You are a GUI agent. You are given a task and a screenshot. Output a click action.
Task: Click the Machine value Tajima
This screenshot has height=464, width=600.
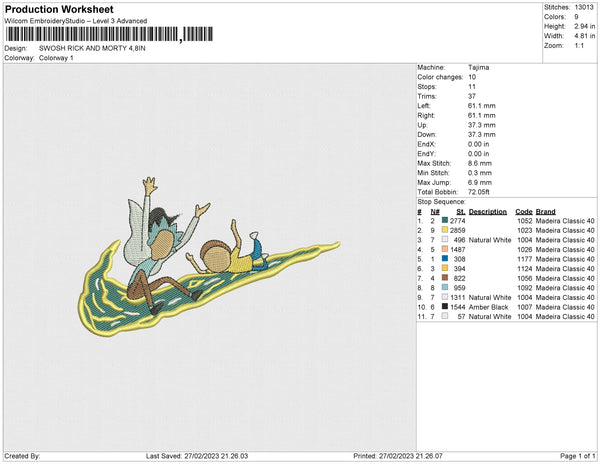(478, 67)
